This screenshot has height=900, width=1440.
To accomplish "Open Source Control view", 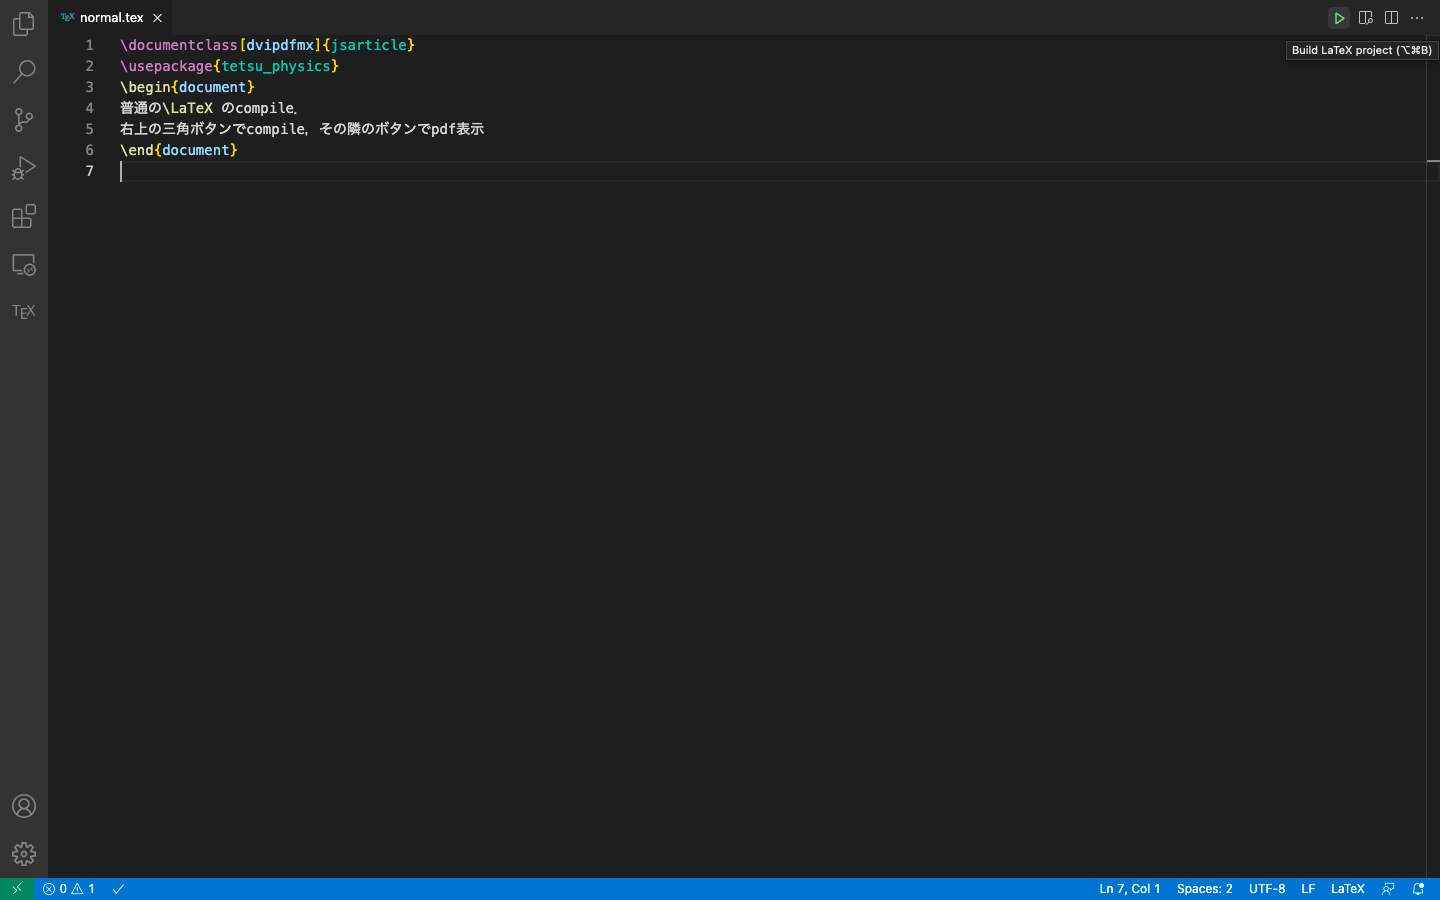I will 24,120.
